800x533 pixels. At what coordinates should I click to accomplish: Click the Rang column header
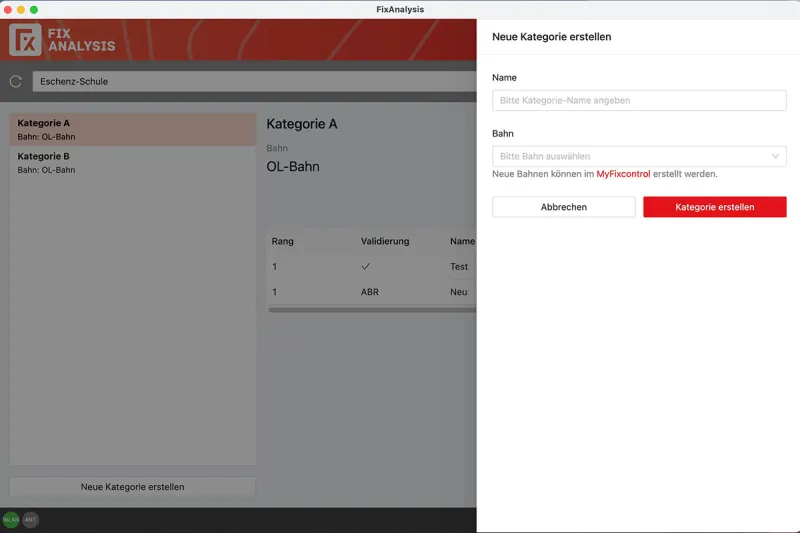[x=283, y=241]
